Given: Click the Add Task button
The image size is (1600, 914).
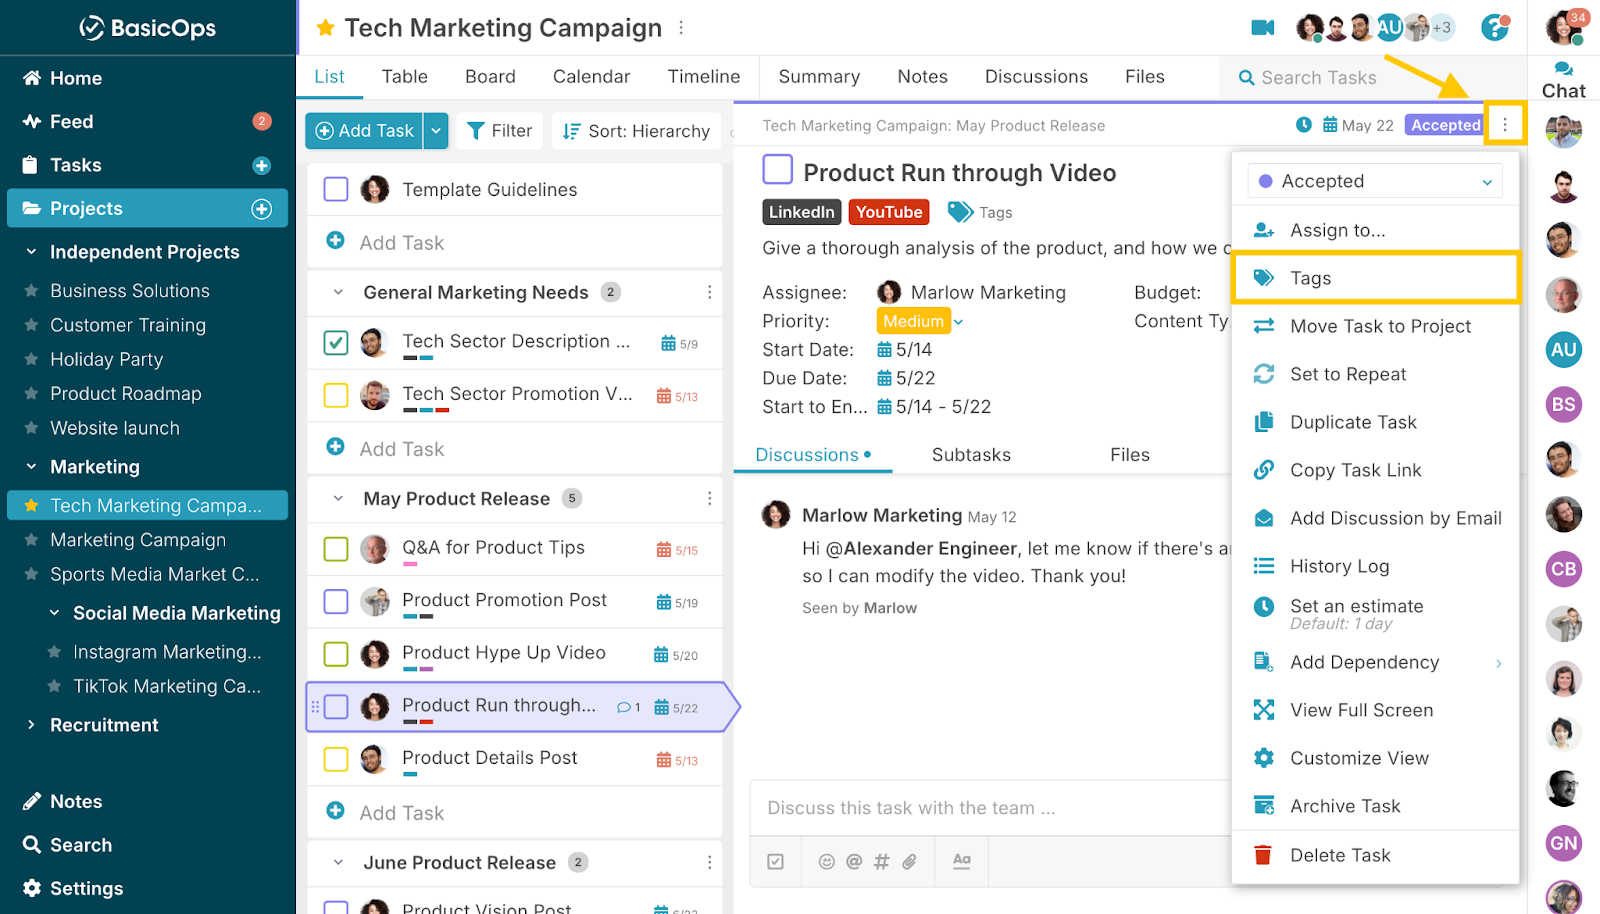Looking at the screenshot, I should tap(365, 131).
